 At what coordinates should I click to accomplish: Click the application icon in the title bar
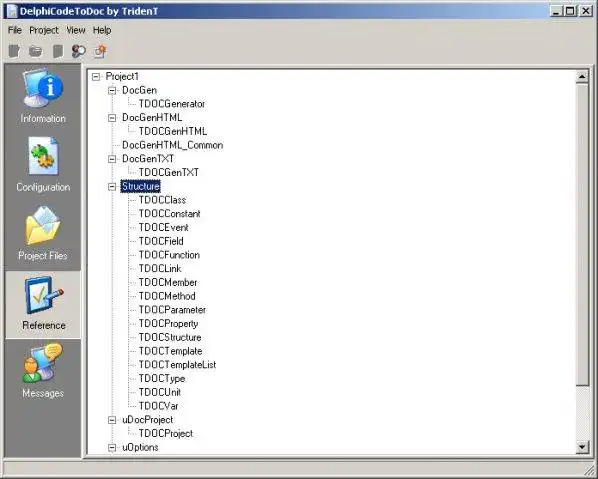(12, 11)
